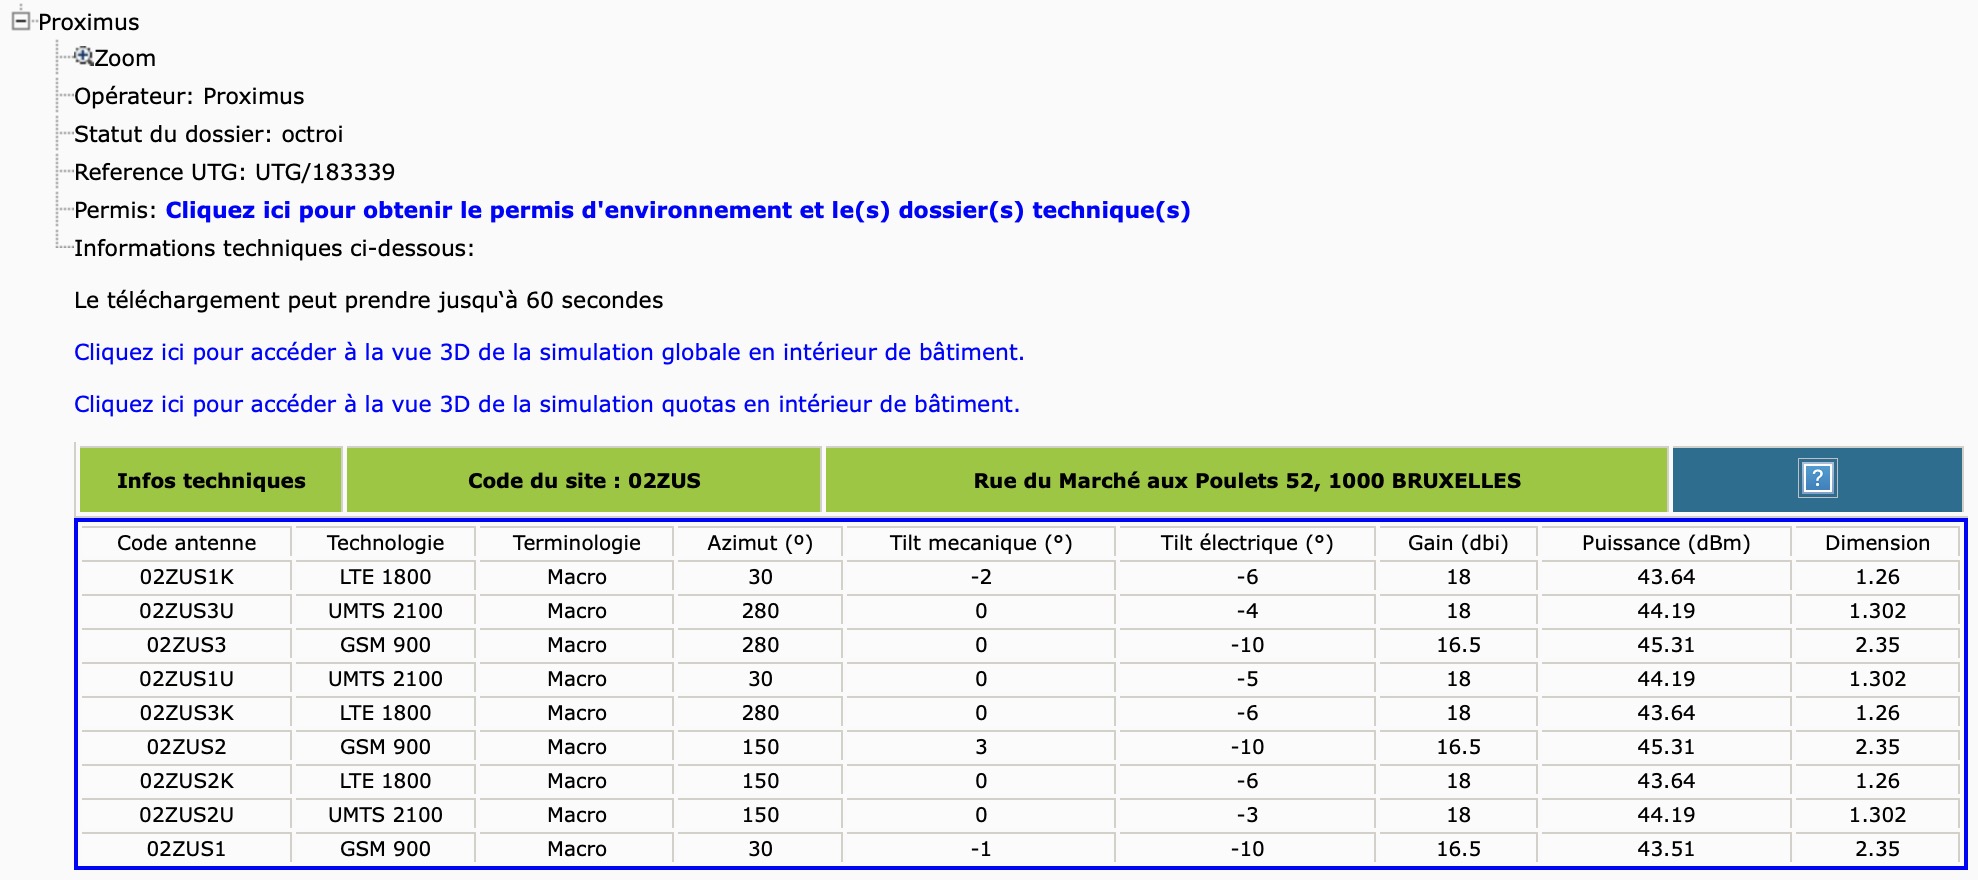Click dimension 1.302 in 02ZUS1U row
Screen dimensions: 1978x880
[1877, 679]
